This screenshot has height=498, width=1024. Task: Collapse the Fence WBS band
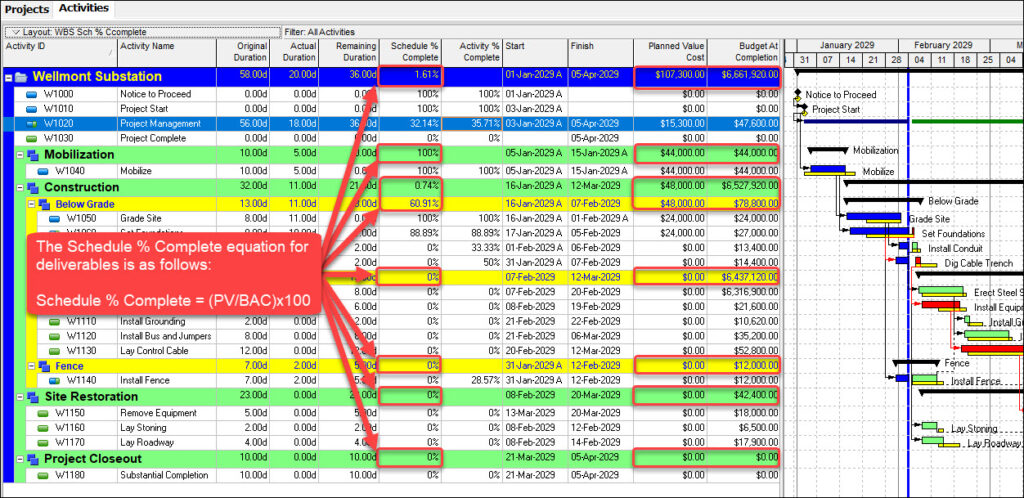pos(31,366)
